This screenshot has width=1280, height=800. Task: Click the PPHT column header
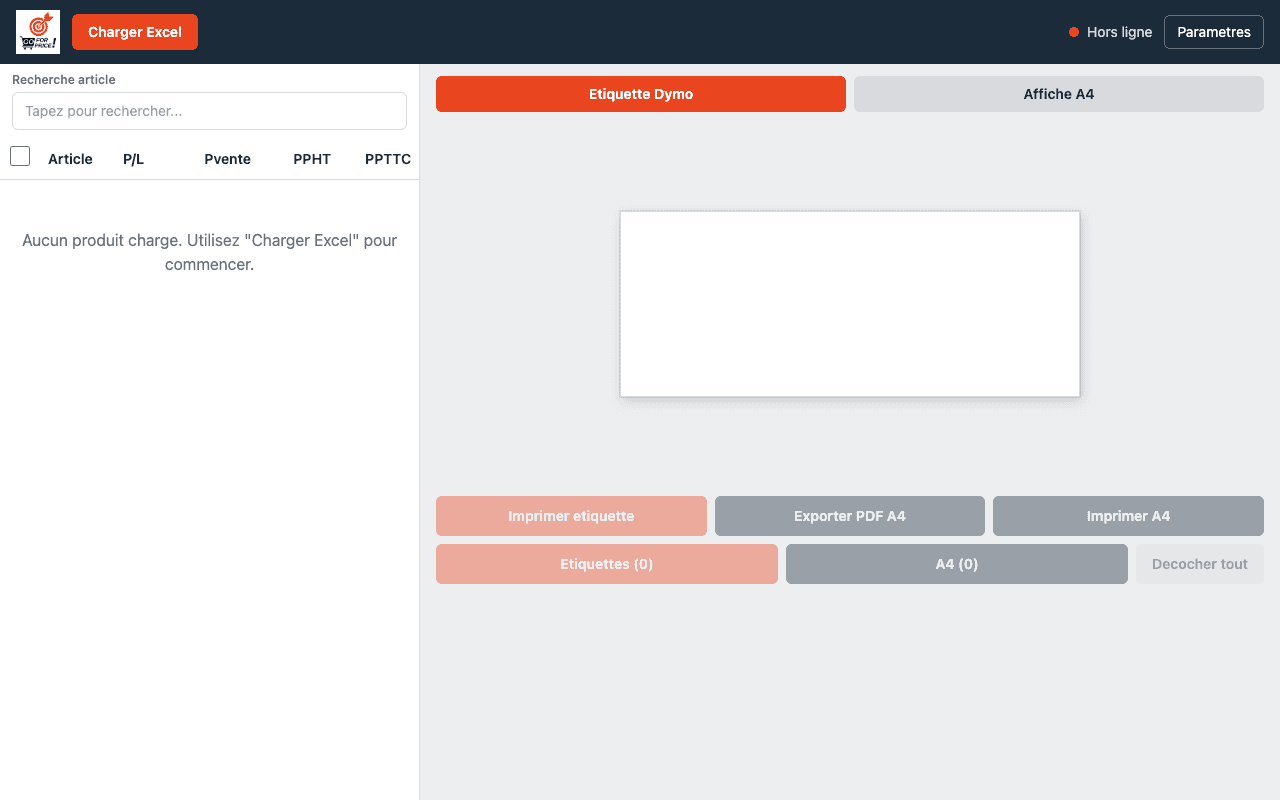pyautogui.click(x=312, y=159)
